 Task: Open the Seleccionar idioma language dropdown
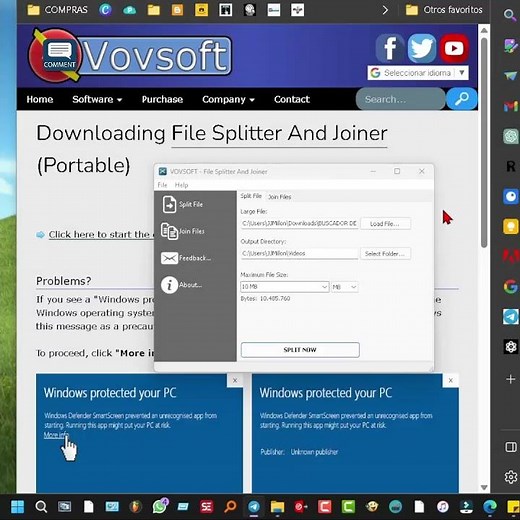[x=418, y=73]
